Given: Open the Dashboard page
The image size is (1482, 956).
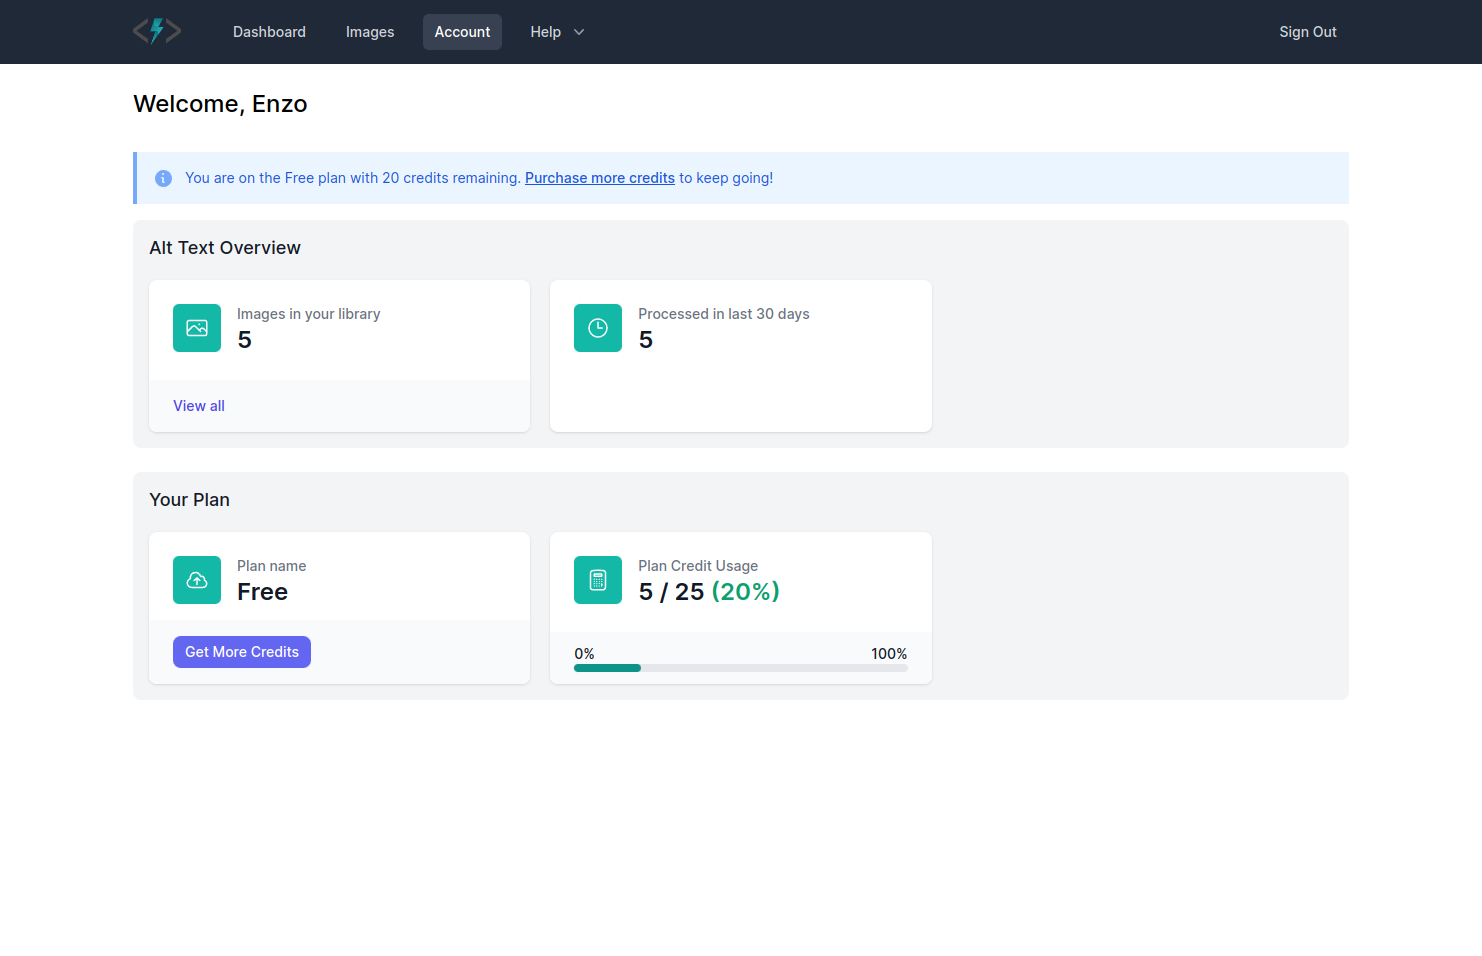Looking at the screenshot, I should click(x=269, y=32).
